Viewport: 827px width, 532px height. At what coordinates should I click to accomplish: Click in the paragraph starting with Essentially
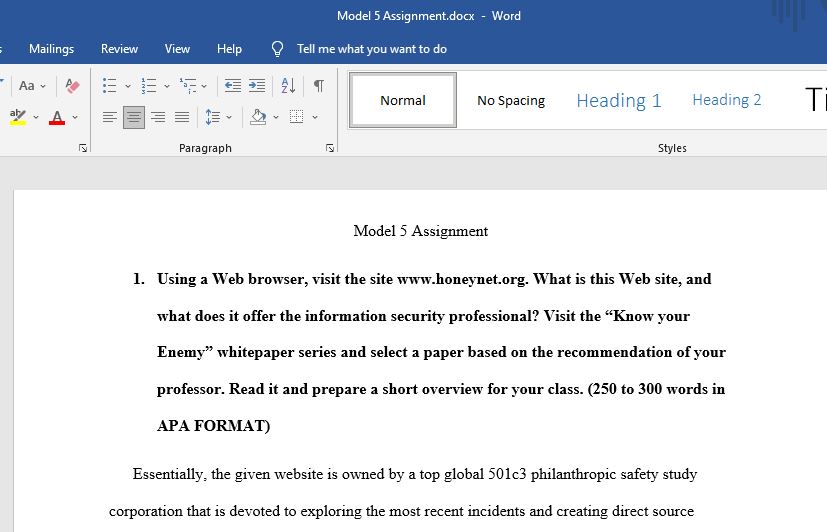click(x=403, y=492)
